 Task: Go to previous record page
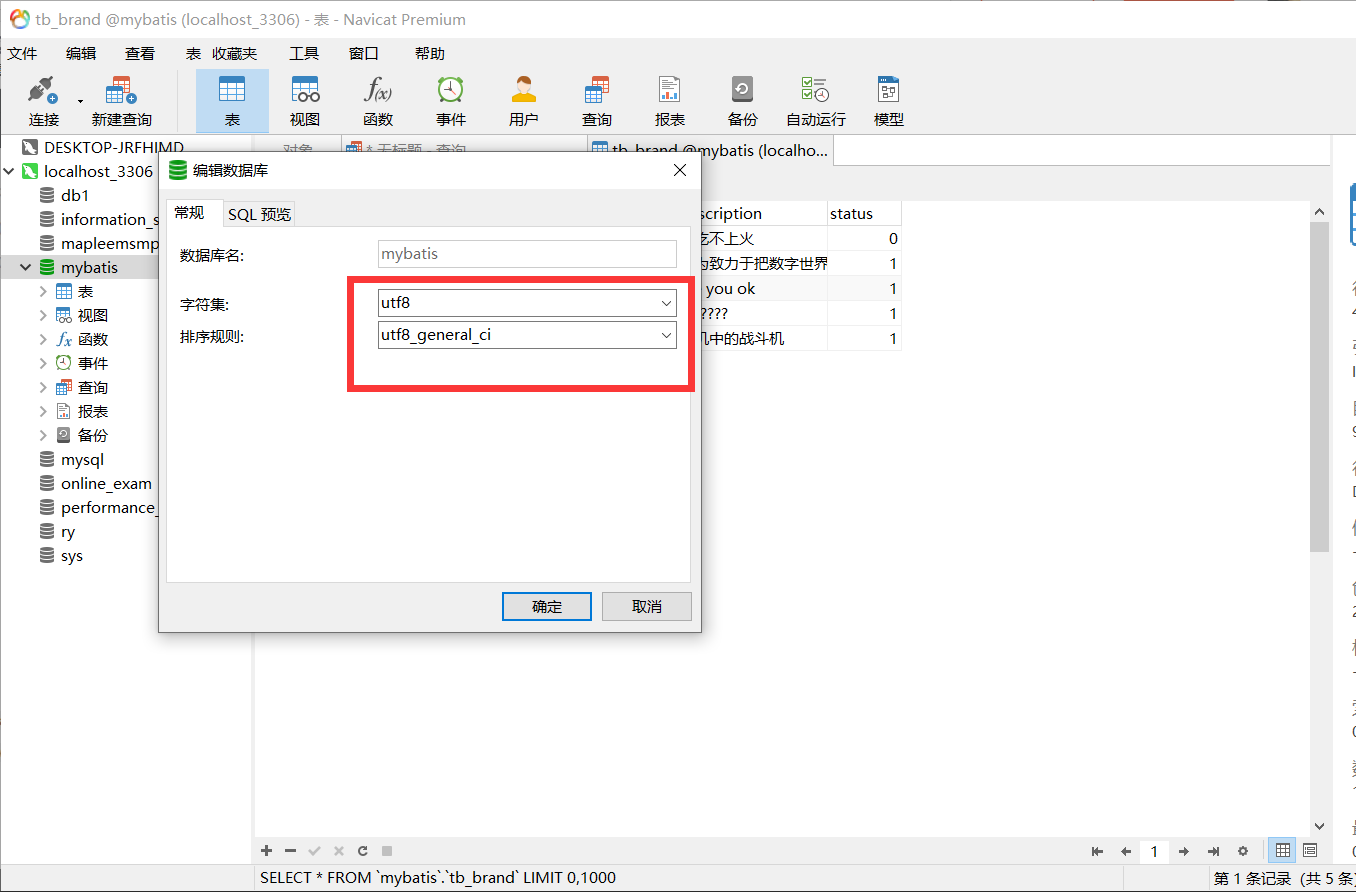click(1126, 852)
